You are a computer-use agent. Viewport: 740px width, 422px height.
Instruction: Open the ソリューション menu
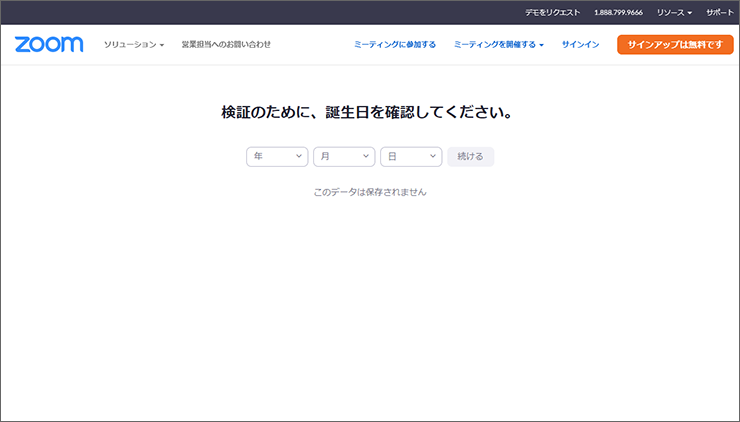[x=134, y=44]
